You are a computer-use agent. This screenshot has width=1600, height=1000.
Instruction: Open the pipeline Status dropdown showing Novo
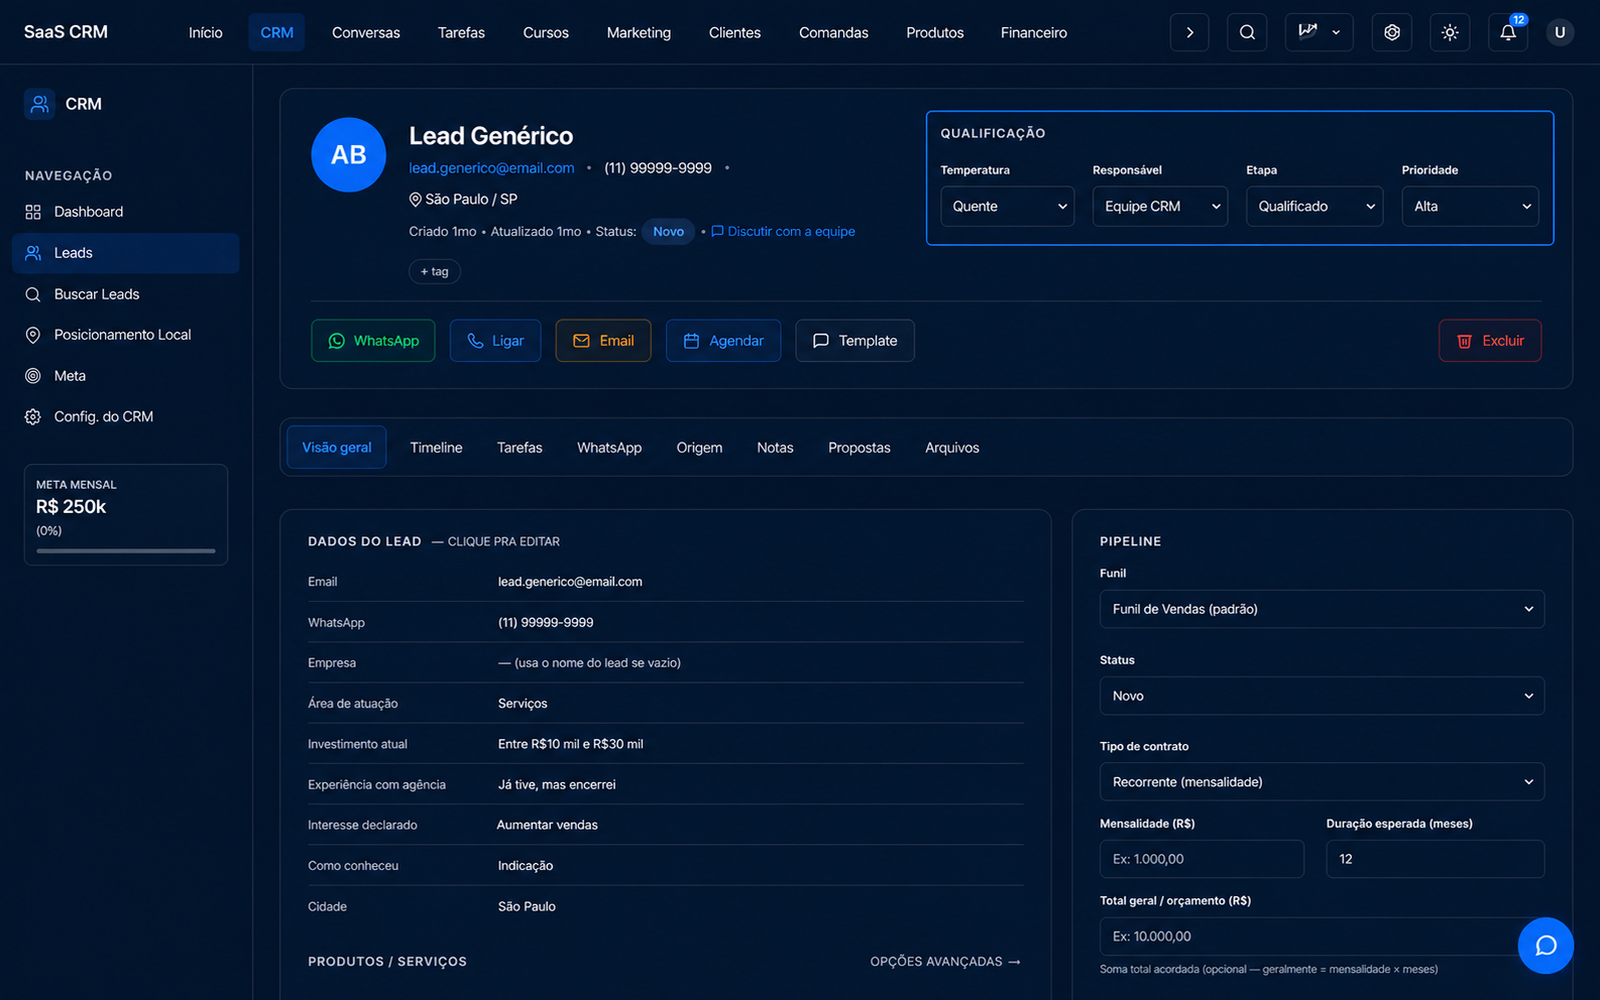point(1322,696)
